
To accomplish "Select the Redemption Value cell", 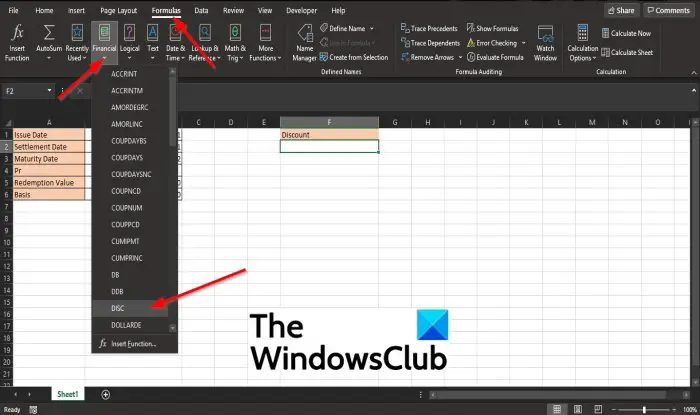I will point(49,183).
